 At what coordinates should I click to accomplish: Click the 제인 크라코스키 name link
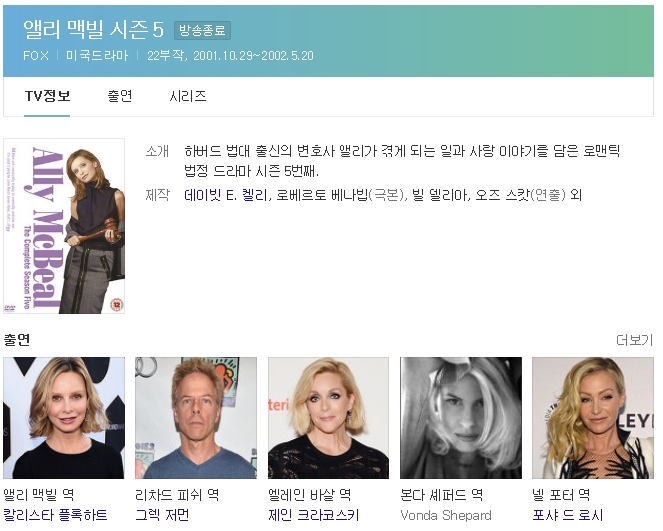coord(313,515)
